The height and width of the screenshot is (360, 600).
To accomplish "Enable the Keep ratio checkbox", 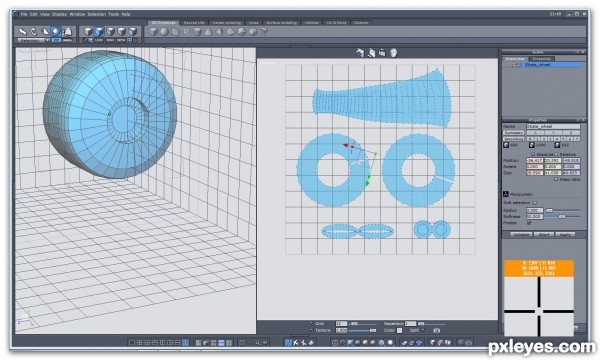I will 556,179.
